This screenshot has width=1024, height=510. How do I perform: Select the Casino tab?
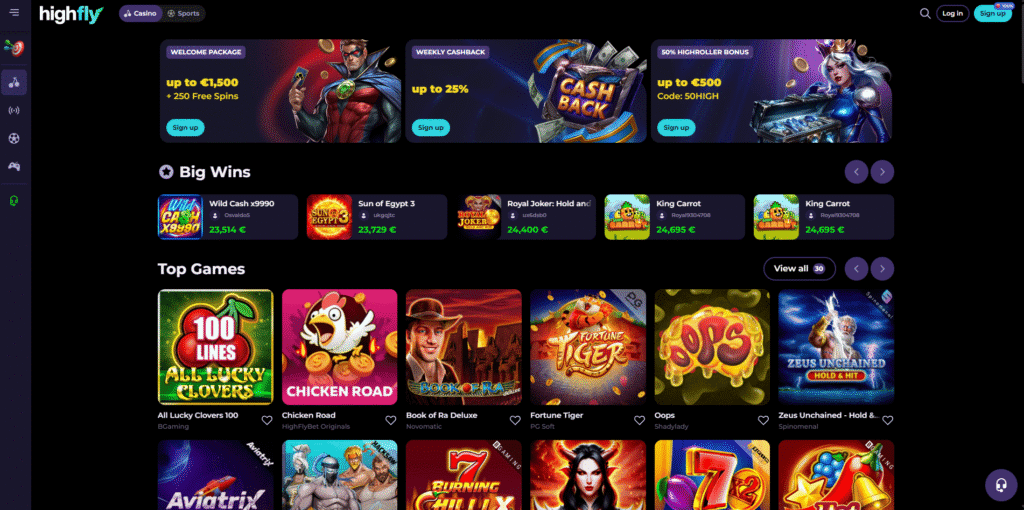140,13
